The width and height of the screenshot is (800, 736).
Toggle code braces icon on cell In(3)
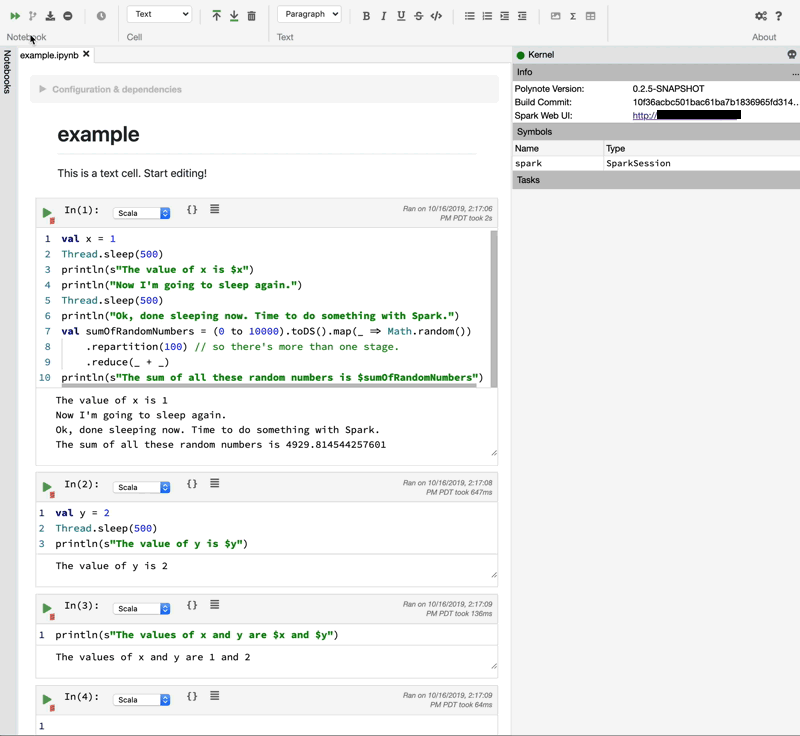pyautogui.click(x=192, y=605)
